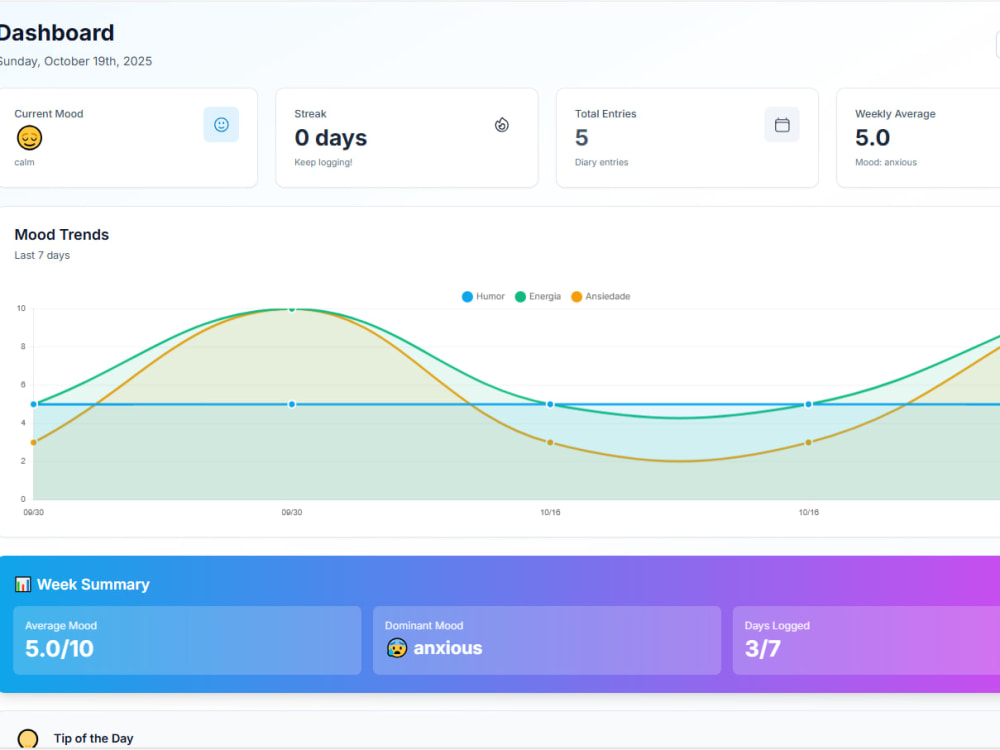Click the Weekly Average 5.0 value
The image size is (1000, 750).
[x=872, y=138]
